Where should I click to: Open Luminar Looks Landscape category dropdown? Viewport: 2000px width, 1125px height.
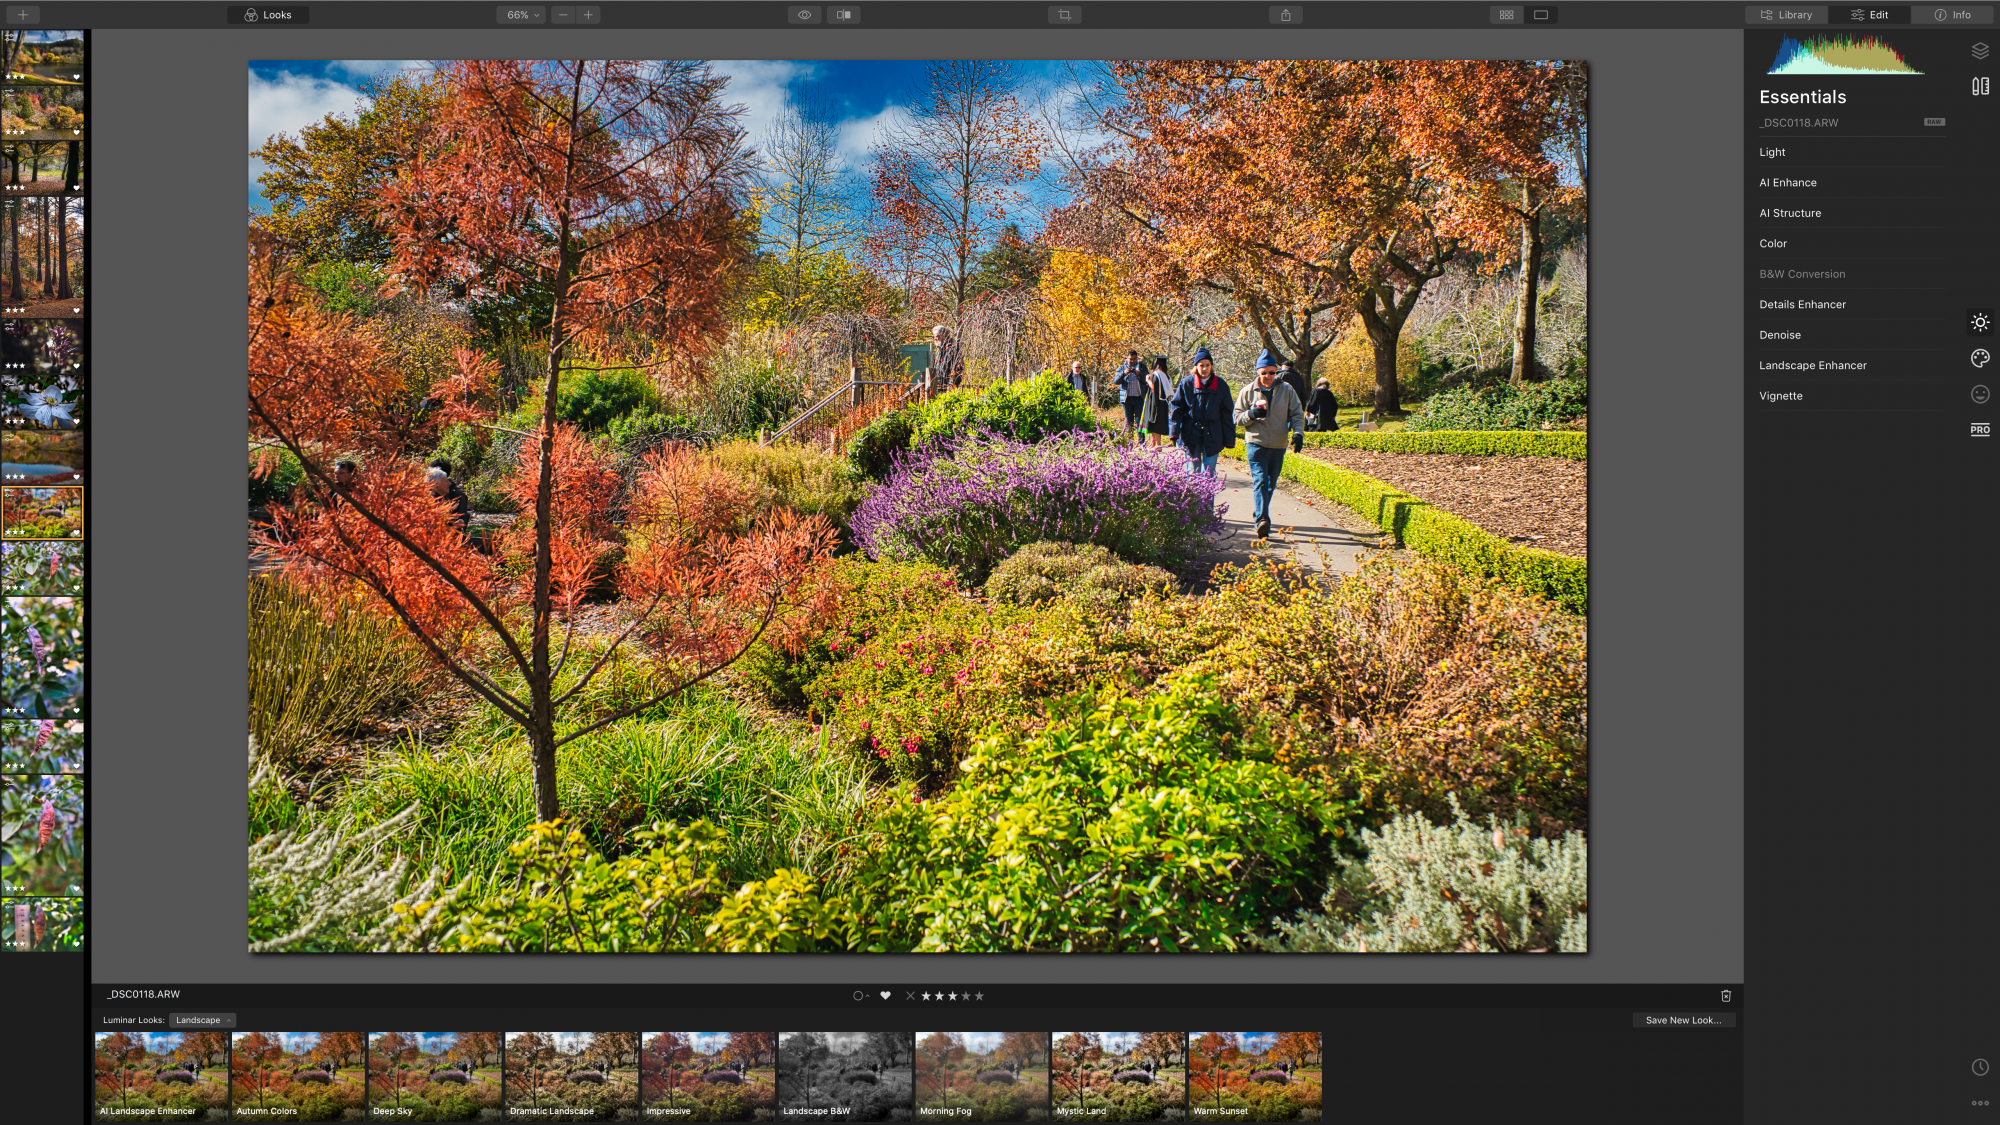pyautogui.click(x=203, y=1020)
